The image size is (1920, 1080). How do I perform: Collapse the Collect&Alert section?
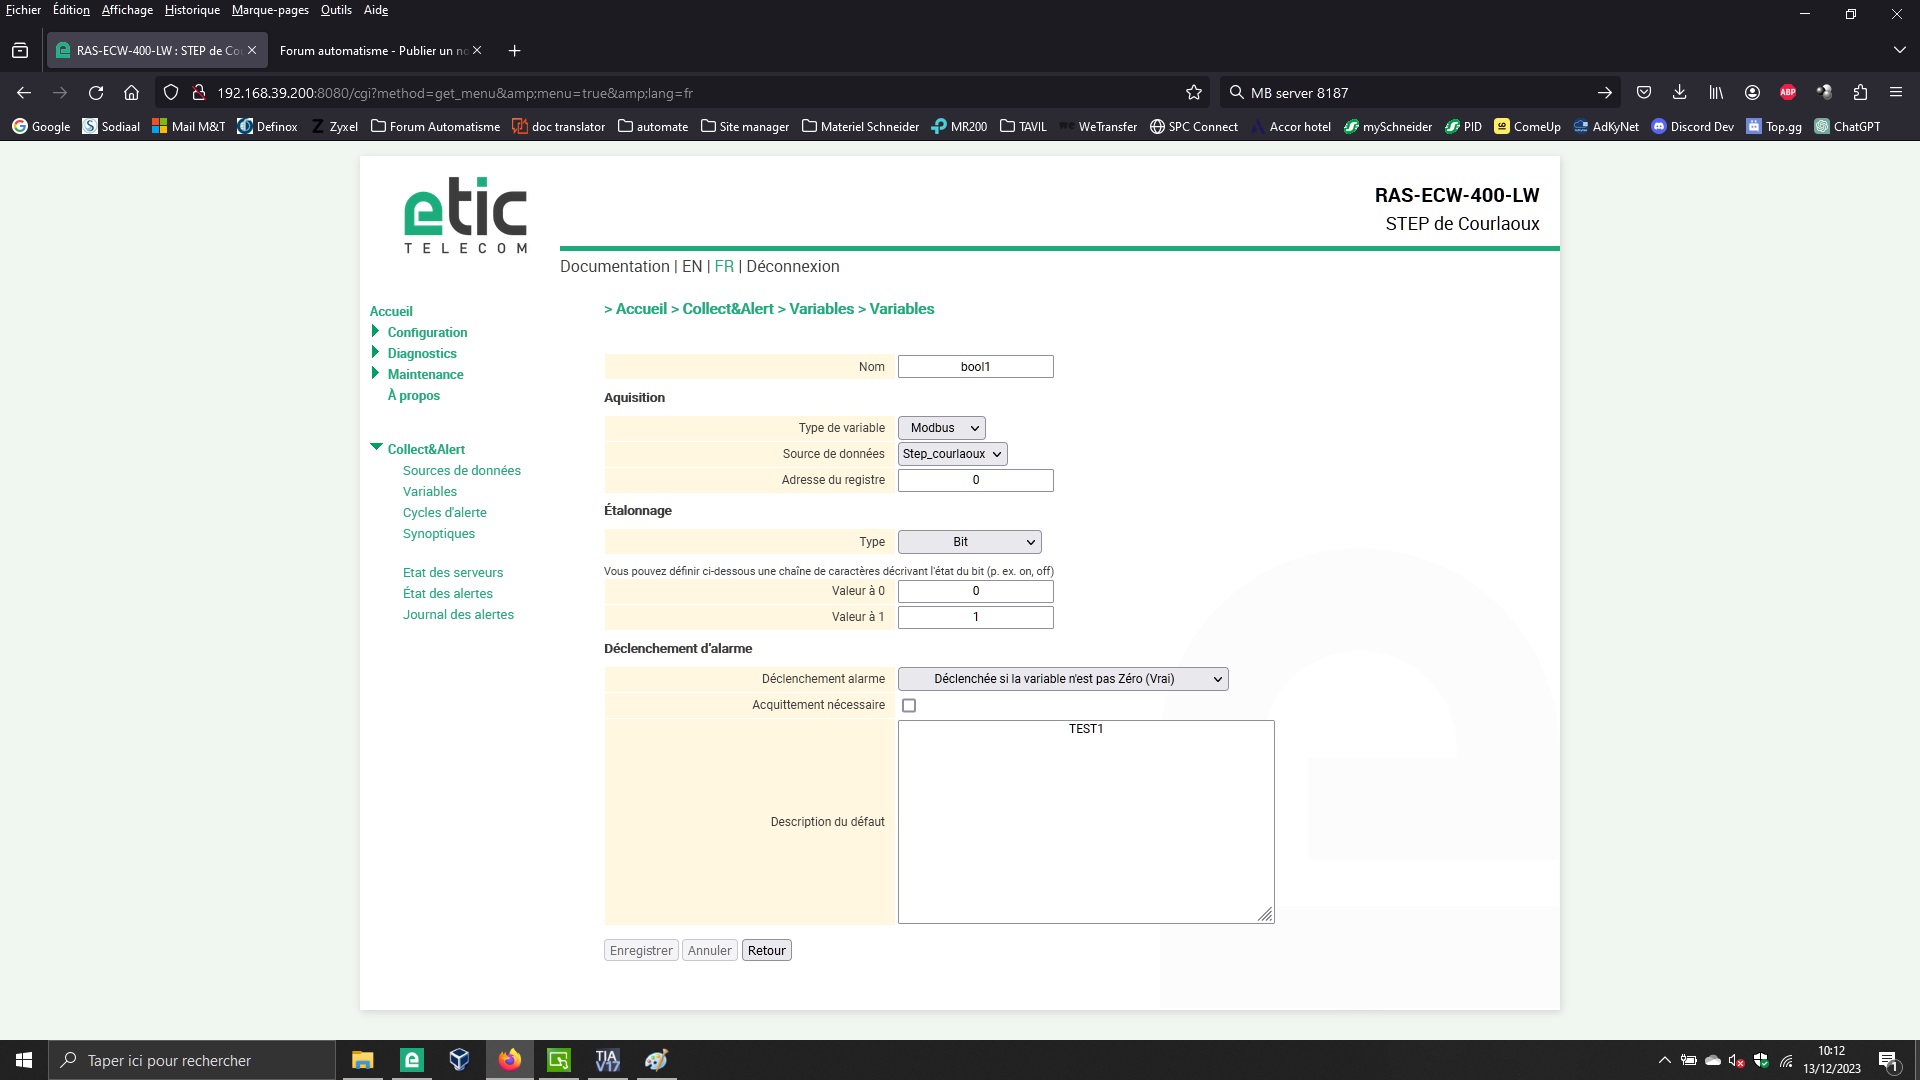(x=377, y=448)
